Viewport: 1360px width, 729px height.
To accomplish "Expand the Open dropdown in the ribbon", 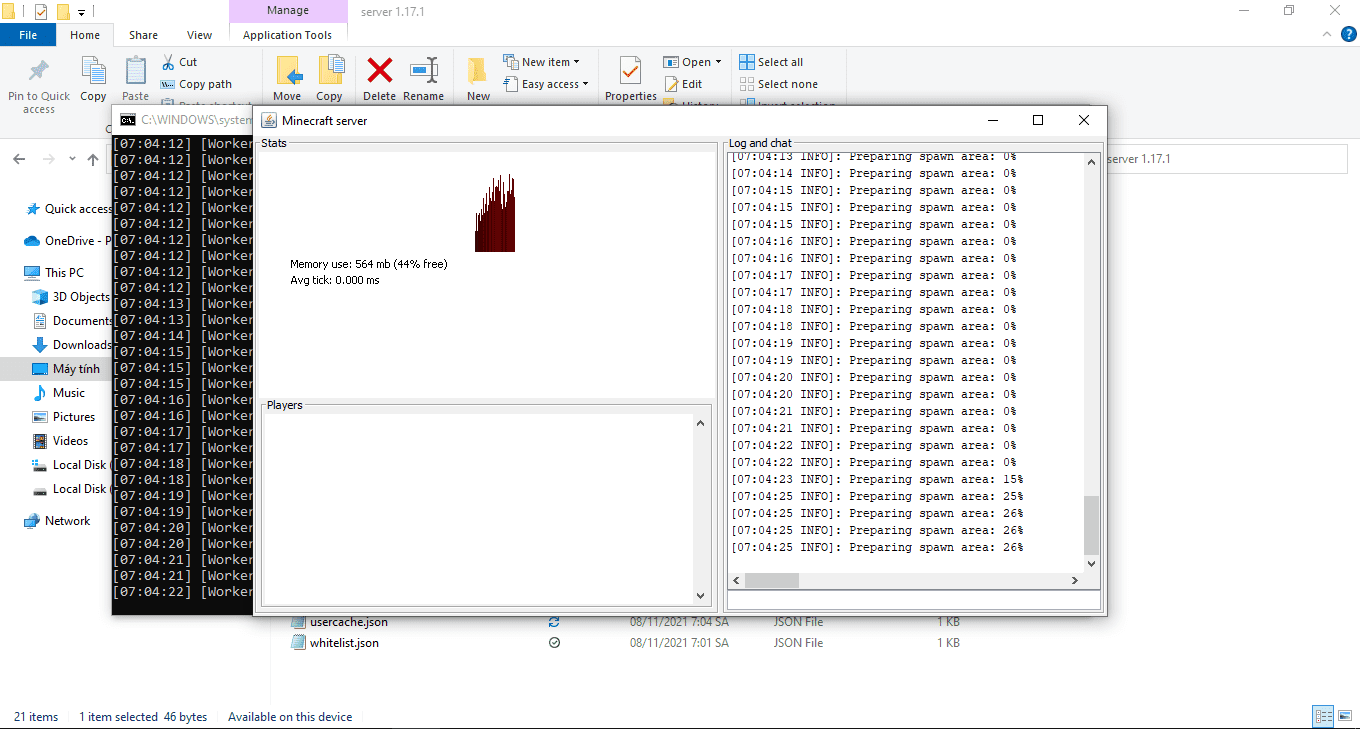I will point(692,62).
